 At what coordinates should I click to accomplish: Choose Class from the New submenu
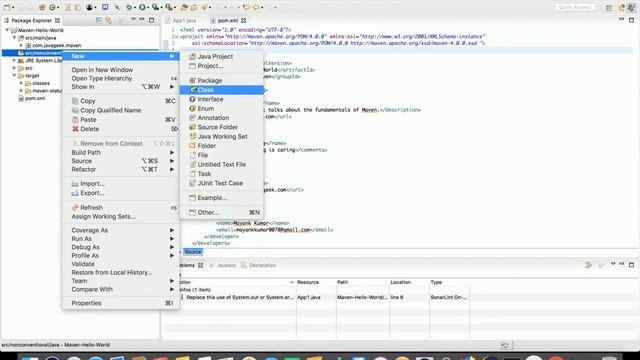pyautogui.click(x=222, y=90)
